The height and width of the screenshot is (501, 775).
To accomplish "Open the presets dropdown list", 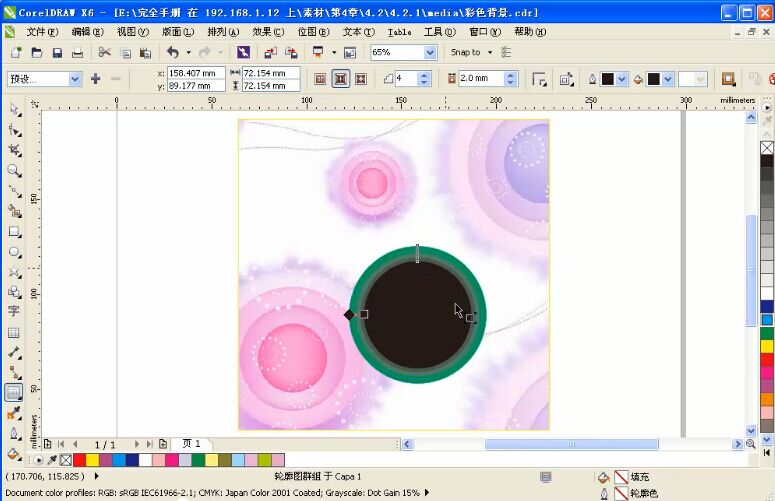I will [x=75, y=79].
